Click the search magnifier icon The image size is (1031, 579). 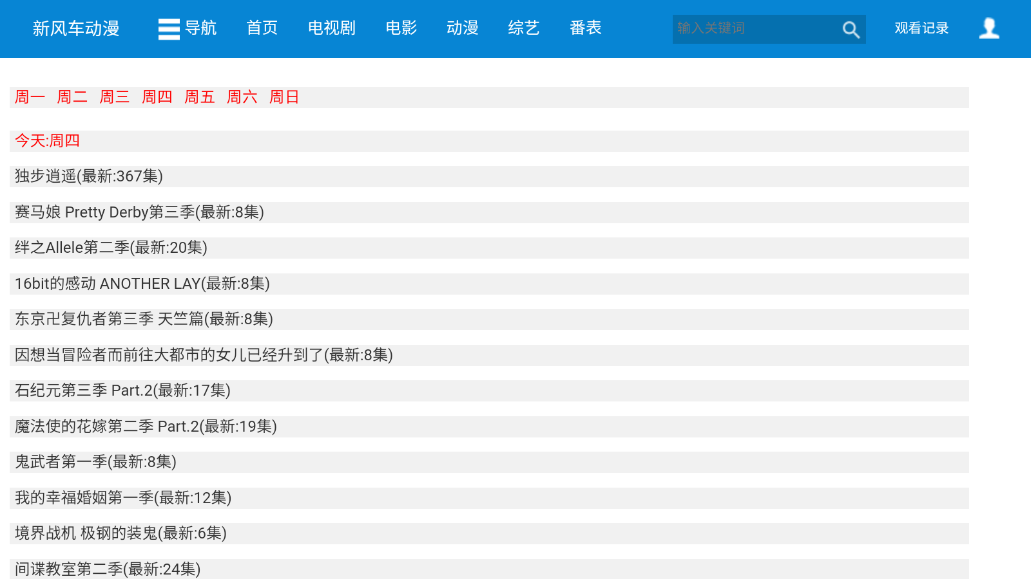click(850, 29)
